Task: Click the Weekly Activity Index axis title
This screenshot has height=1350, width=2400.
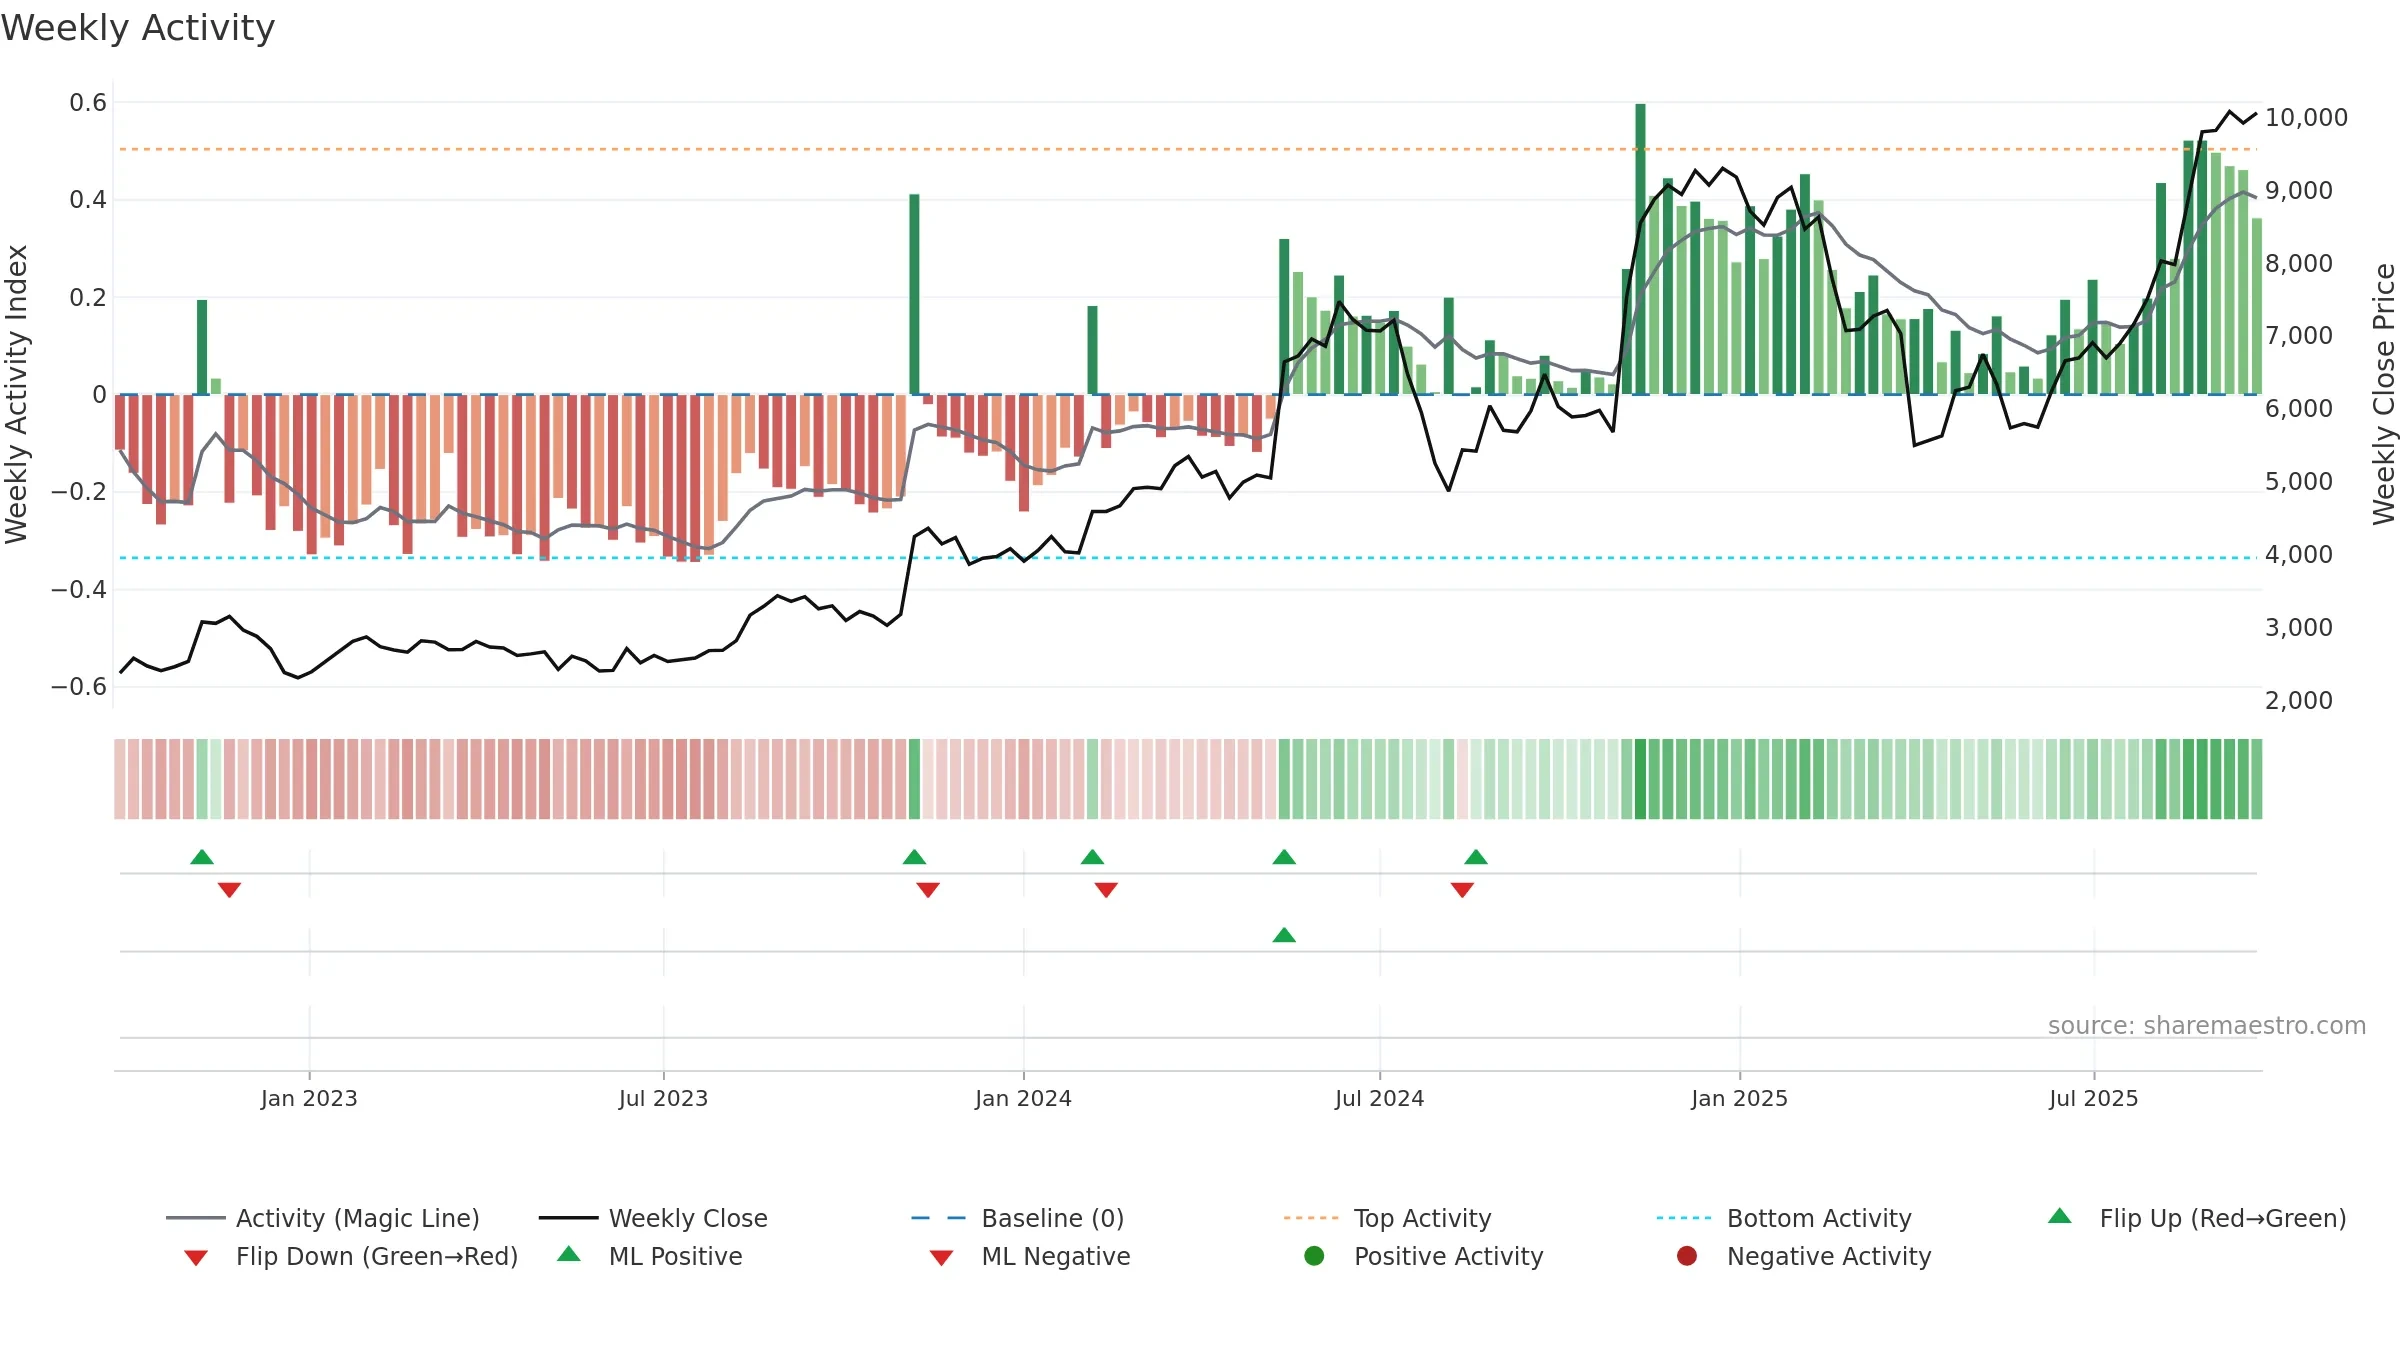Action: coord(17,394)
